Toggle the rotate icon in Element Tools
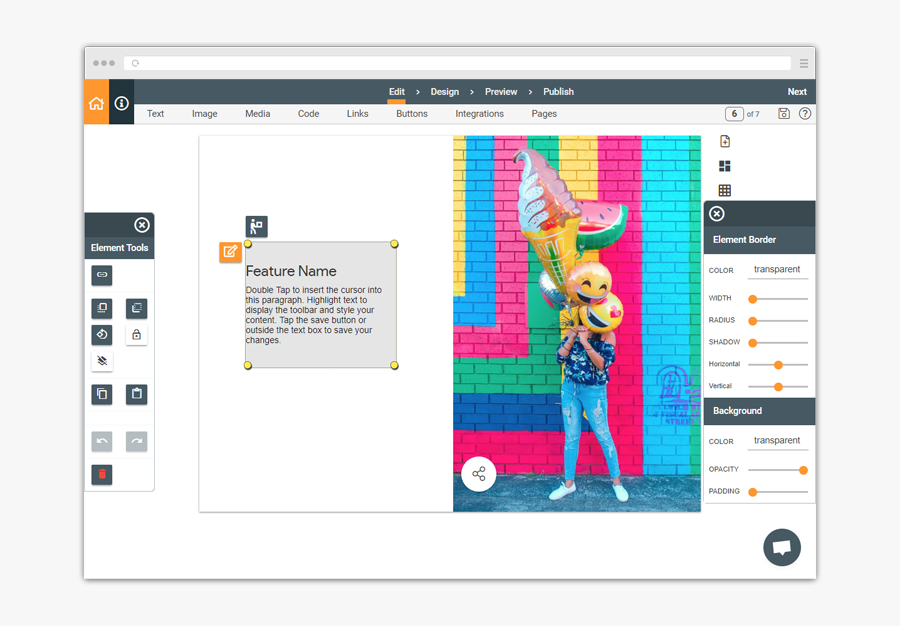 click(x=101, y=334)
